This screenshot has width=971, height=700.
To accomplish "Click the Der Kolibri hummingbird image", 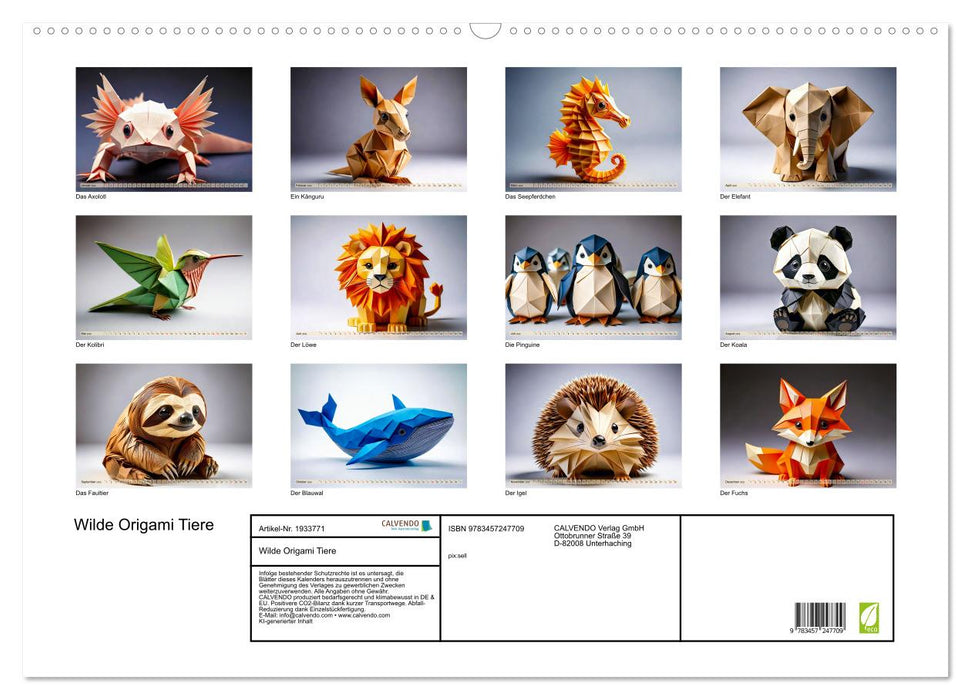I will (163, 278).
